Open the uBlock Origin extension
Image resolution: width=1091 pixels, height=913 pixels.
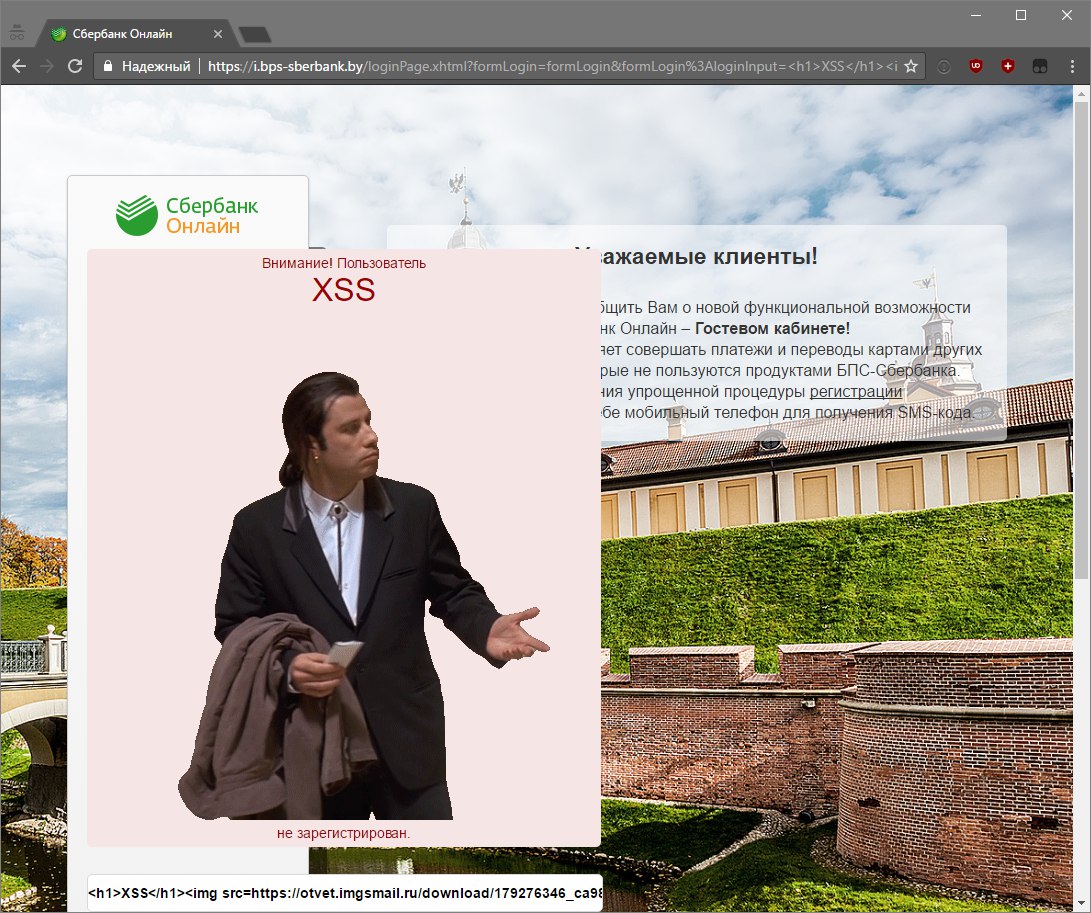click(975, 66)
